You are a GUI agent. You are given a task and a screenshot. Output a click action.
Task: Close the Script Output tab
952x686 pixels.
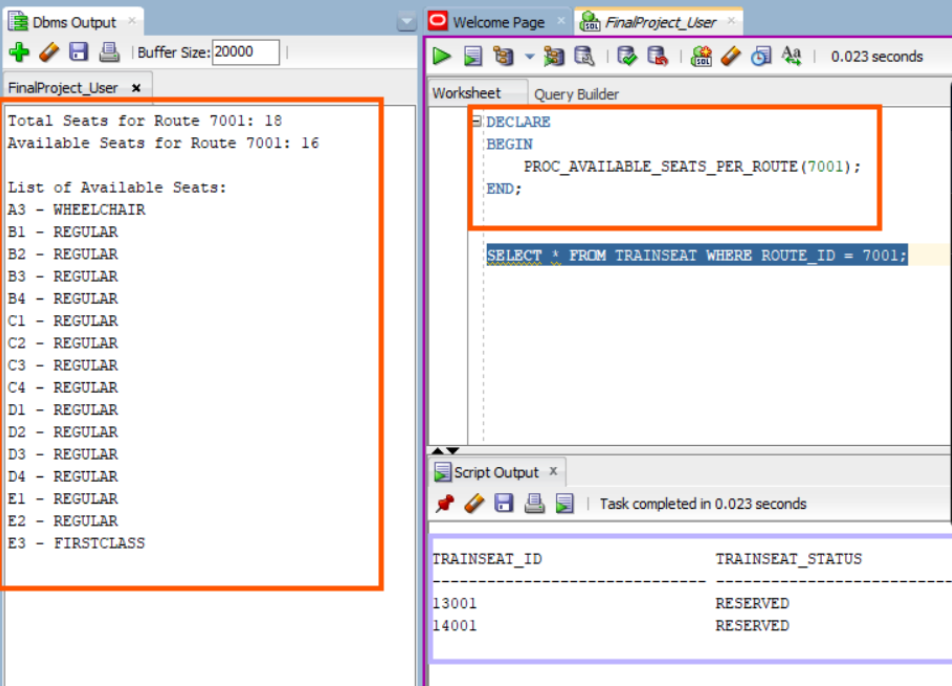553,471
